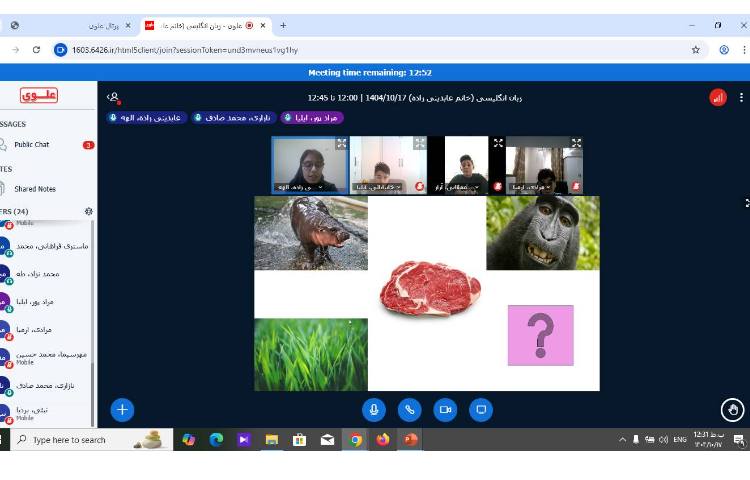Image resolution: width=750 pixels, height=480 pixels.
Task: Toggle the users list panel icon
Action: pyautogui.click(x=114, y=98)
